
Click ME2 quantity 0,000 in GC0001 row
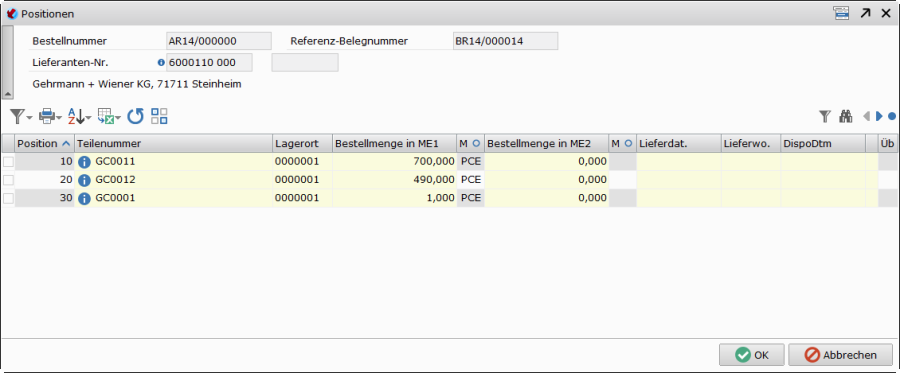pyautogui.click(x=546, y=199)
